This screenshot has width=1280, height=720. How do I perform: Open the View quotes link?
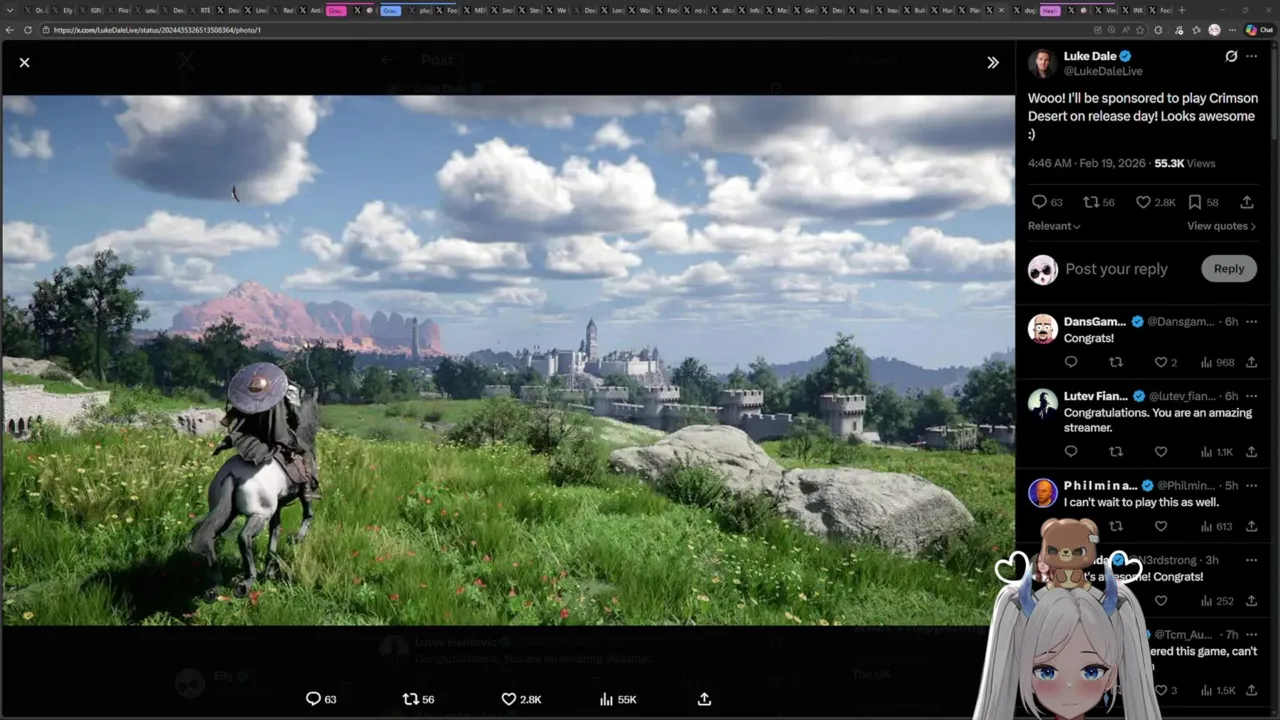1221,226
